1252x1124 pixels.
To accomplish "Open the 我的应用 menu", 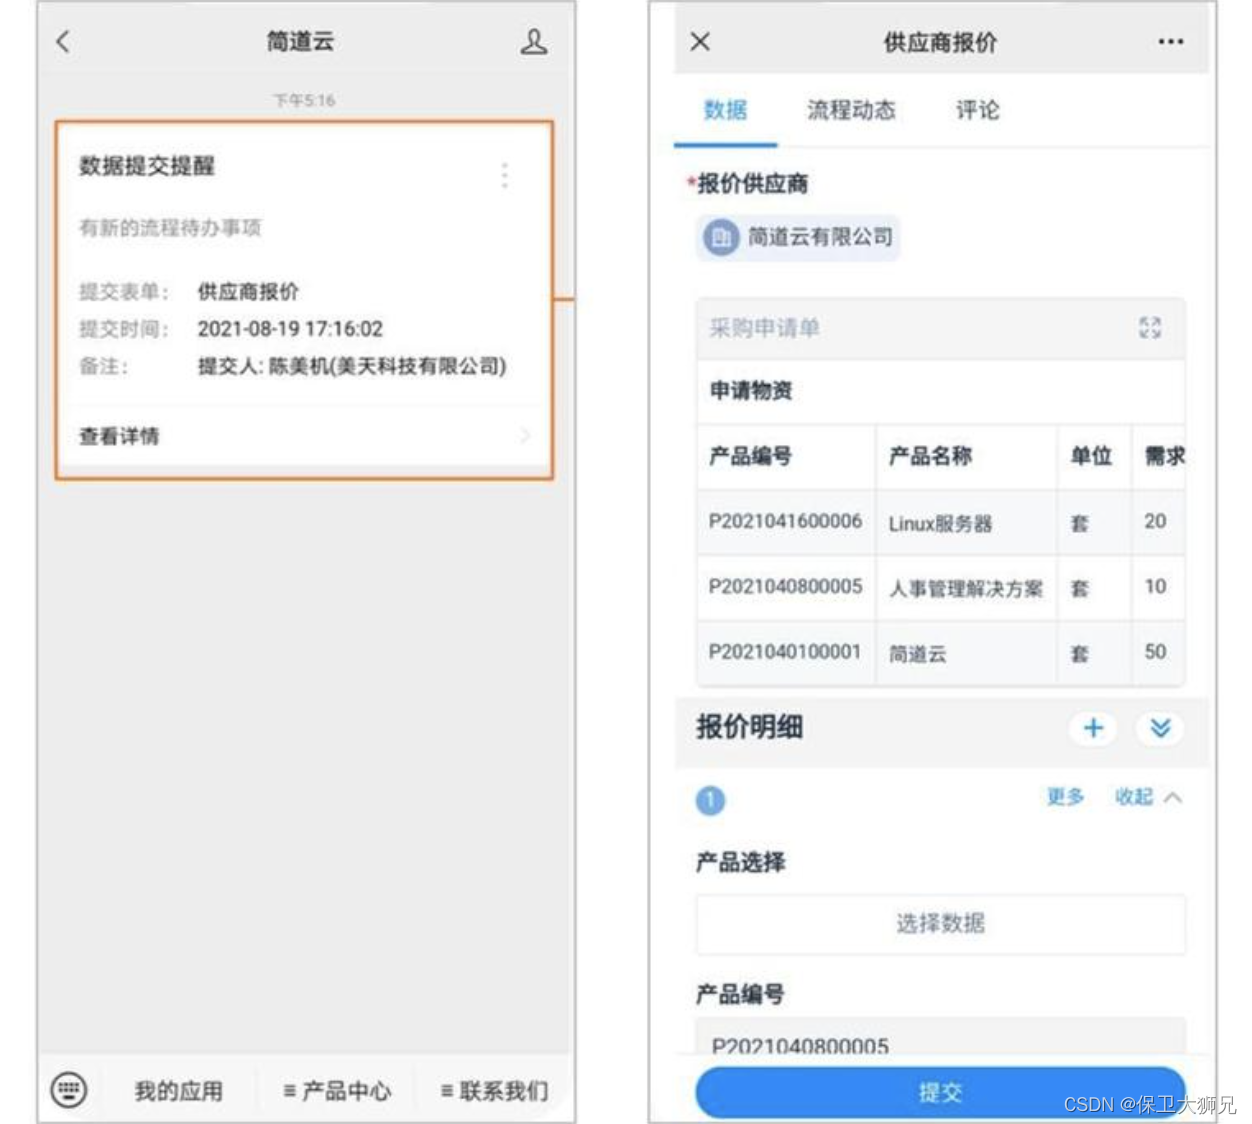I will (x=179, y=1091).
